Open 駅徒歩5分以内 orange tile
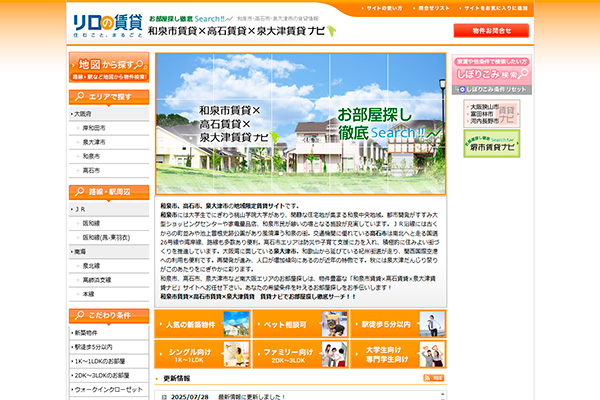This screenshot has width=600, height=400. click(398, 324)
